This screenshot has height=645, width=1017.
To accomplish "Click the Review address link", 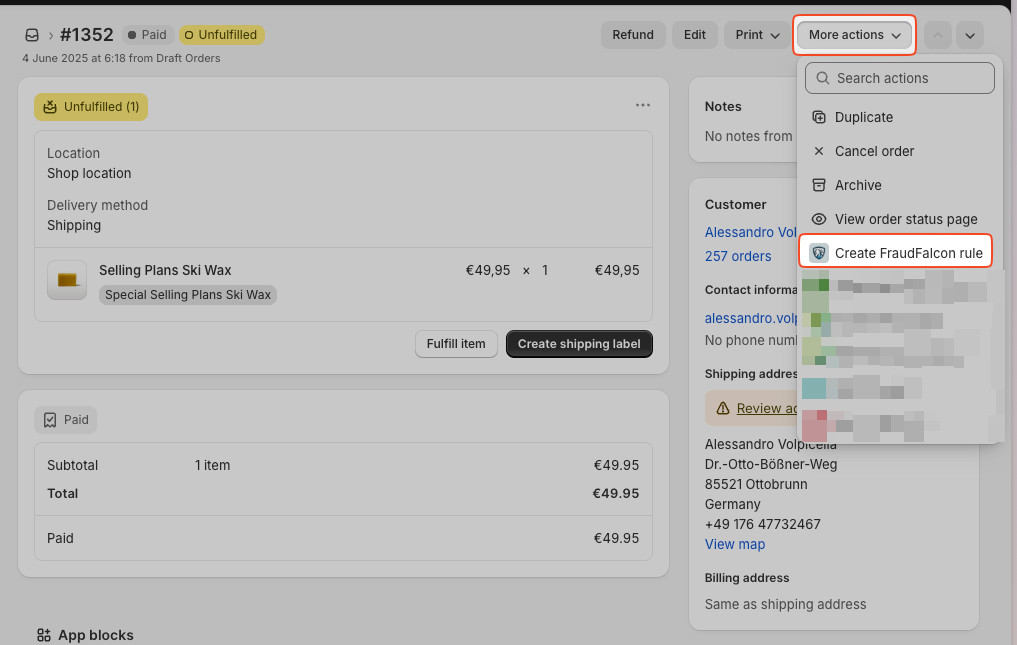I will click(767, 408).
